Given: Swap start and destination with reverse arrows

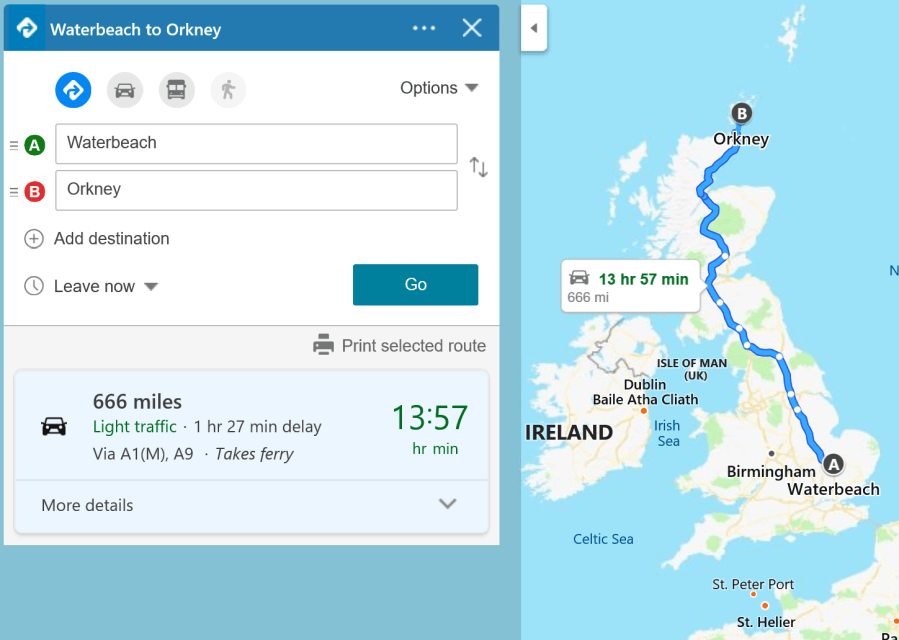Looking at the screenshot, I should (x=479, y=167).
